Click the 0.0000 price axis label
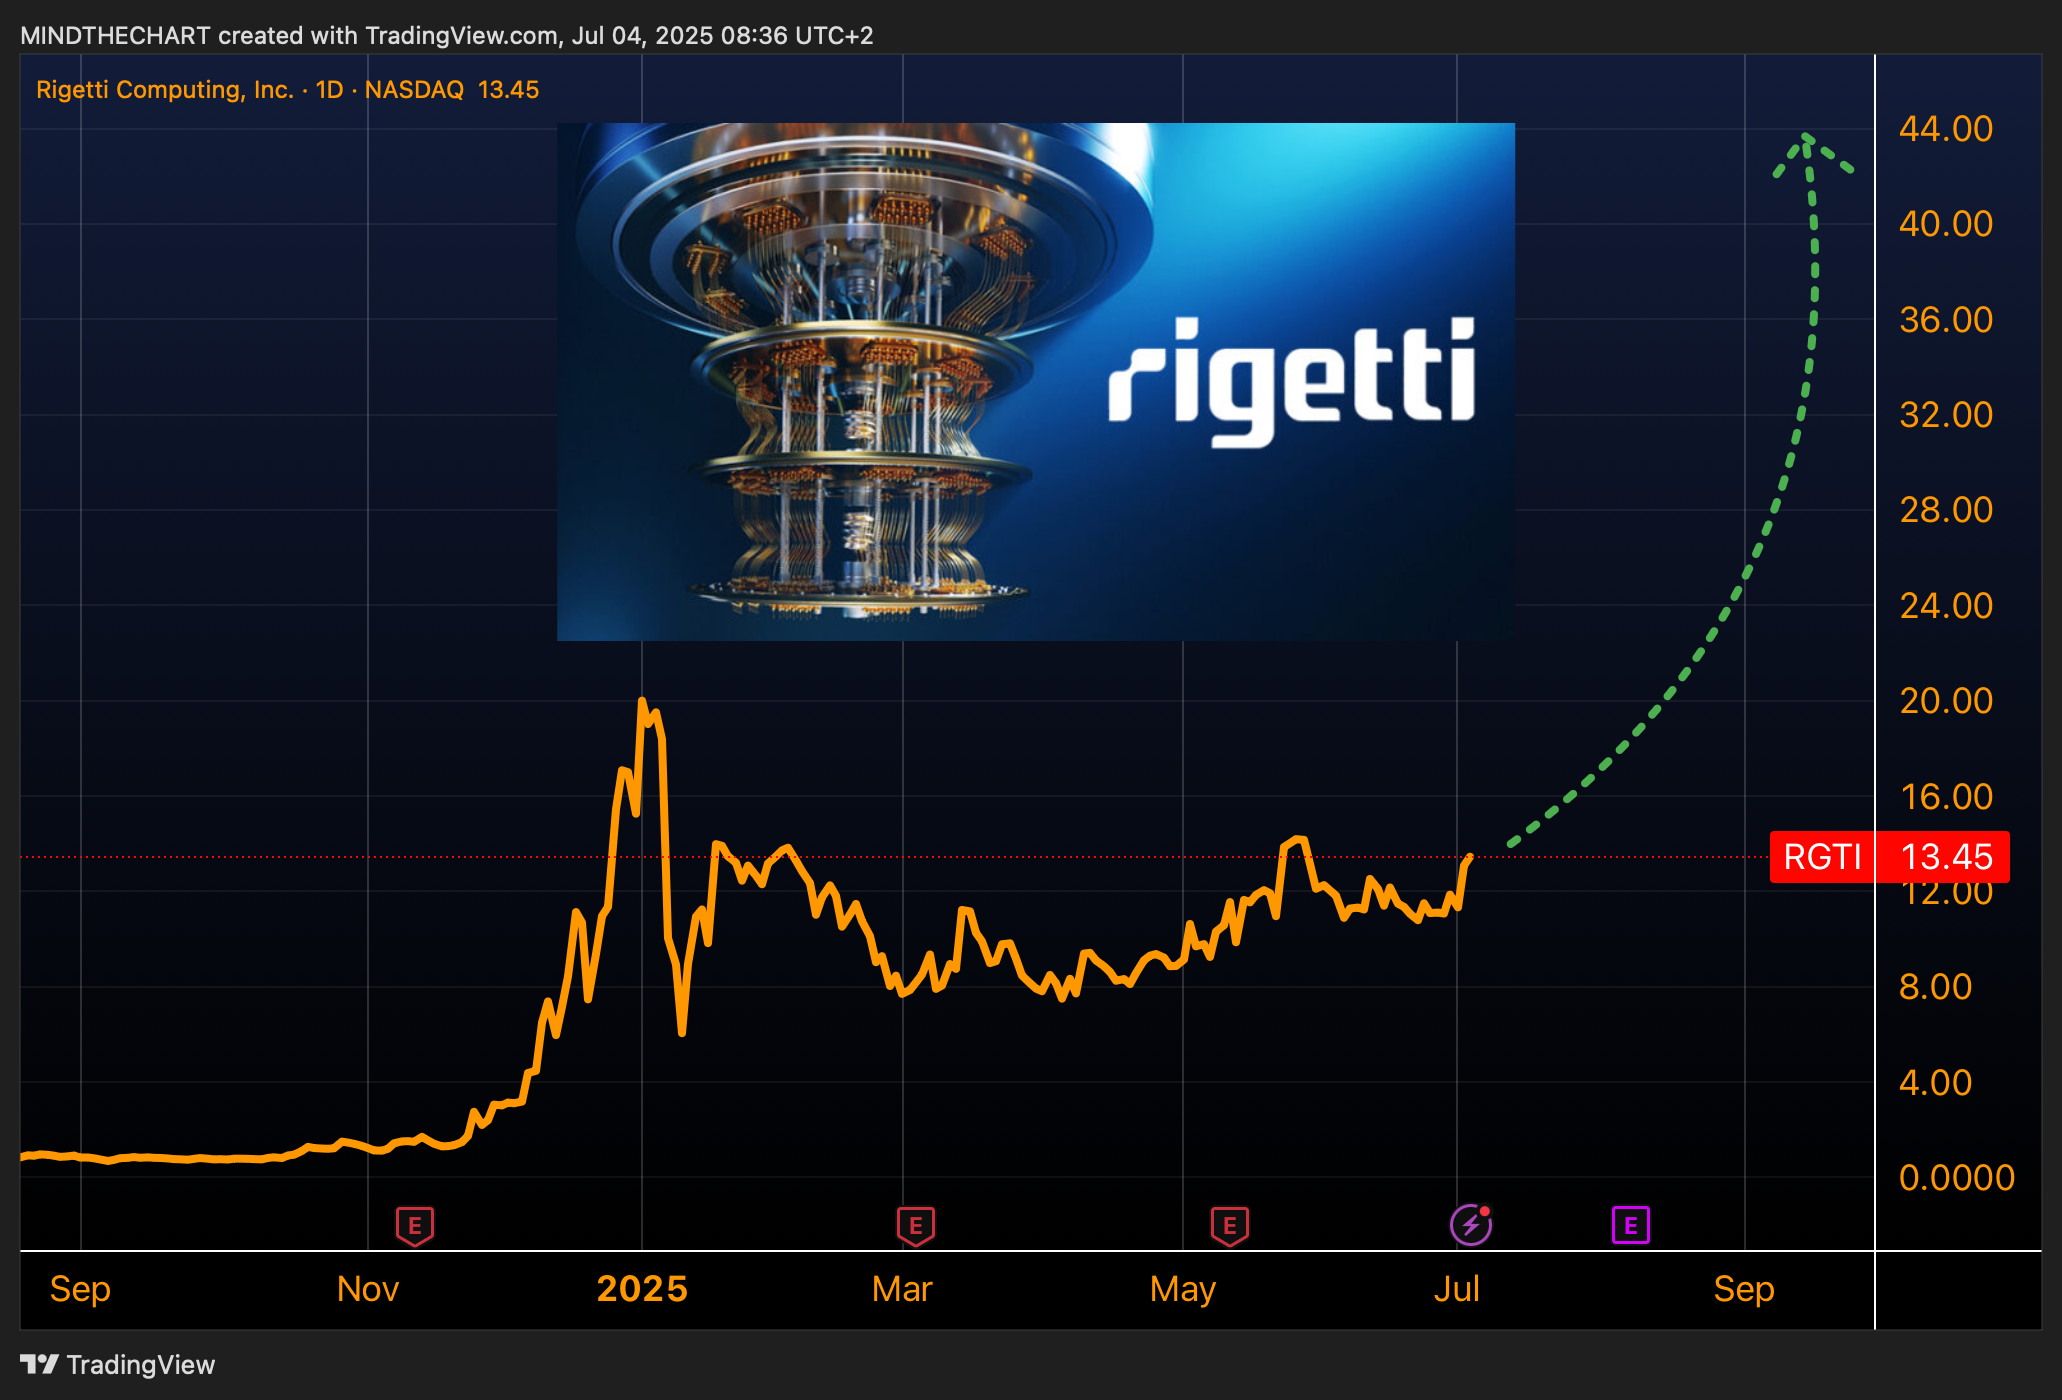Image resolution: width=2062 pixels, height=1400 pixels. (x=1957, y=1178)
